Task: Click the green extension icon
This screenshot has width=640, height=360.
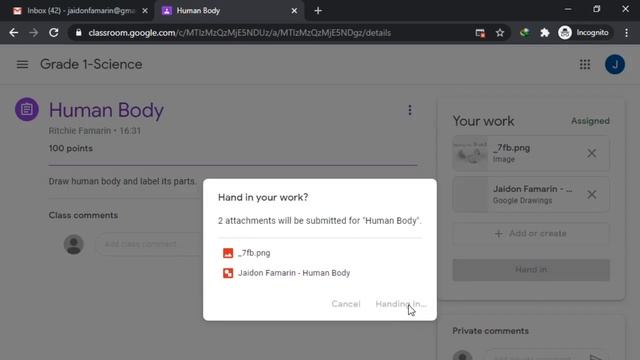Action: click(x=524, y=33)
